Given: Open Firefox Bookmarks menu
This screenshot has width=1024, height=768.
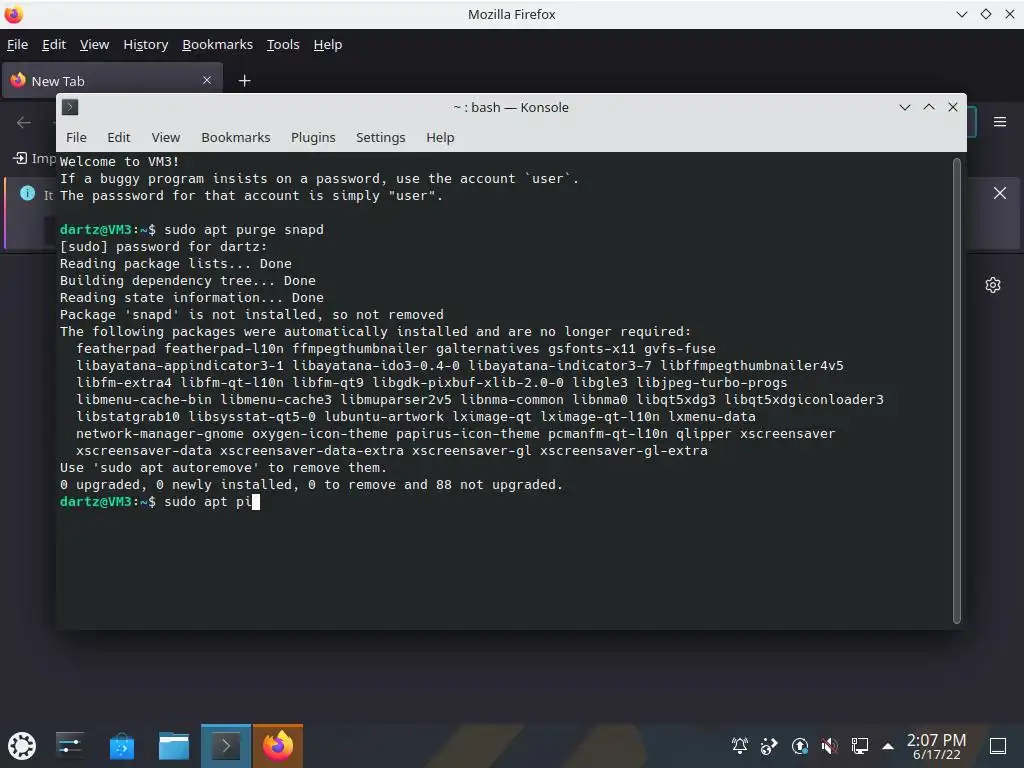Looking at the screenshot, I should [217, 44].
